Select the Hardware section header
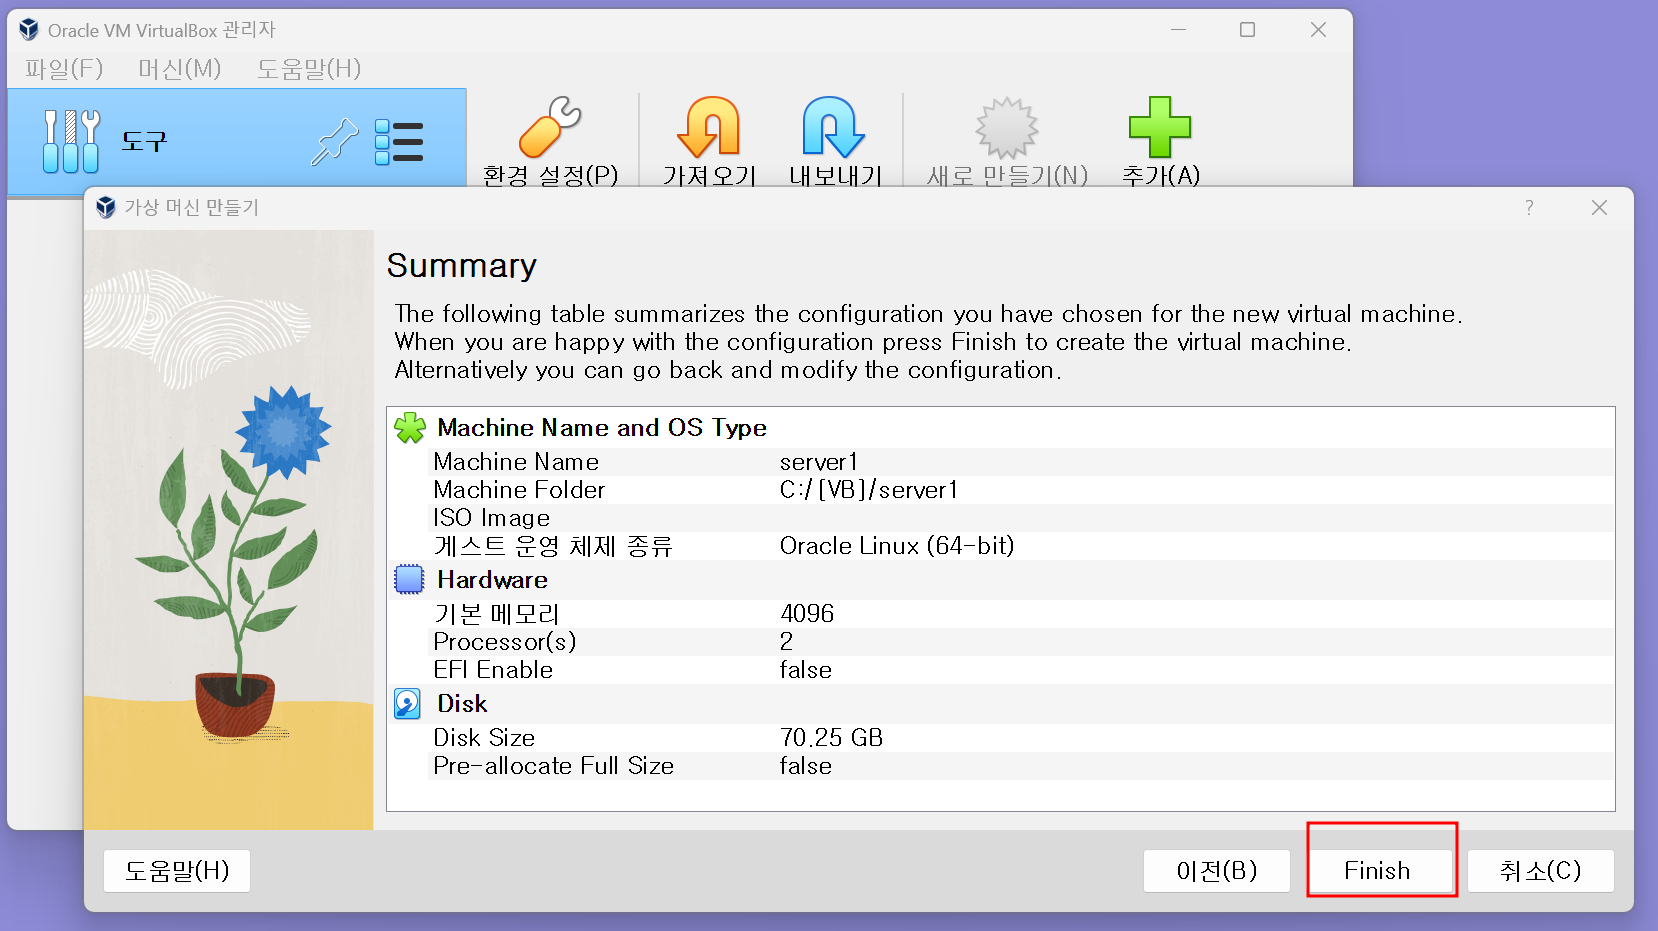 click(x=492, y=580)
